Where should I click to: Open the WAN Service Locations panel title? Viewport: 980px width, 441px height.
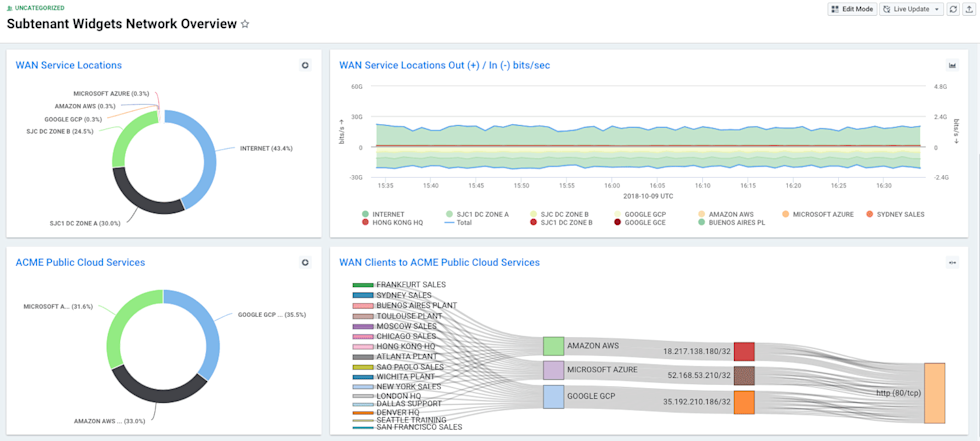69,65
